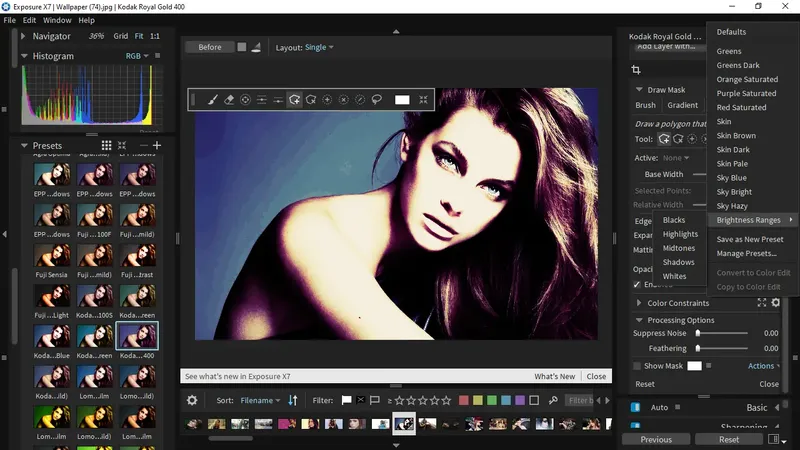Image resolution: width=800 pixels, height=450 pixels.
Task: Switch presets to grid view icon
Action: (106, 145)
